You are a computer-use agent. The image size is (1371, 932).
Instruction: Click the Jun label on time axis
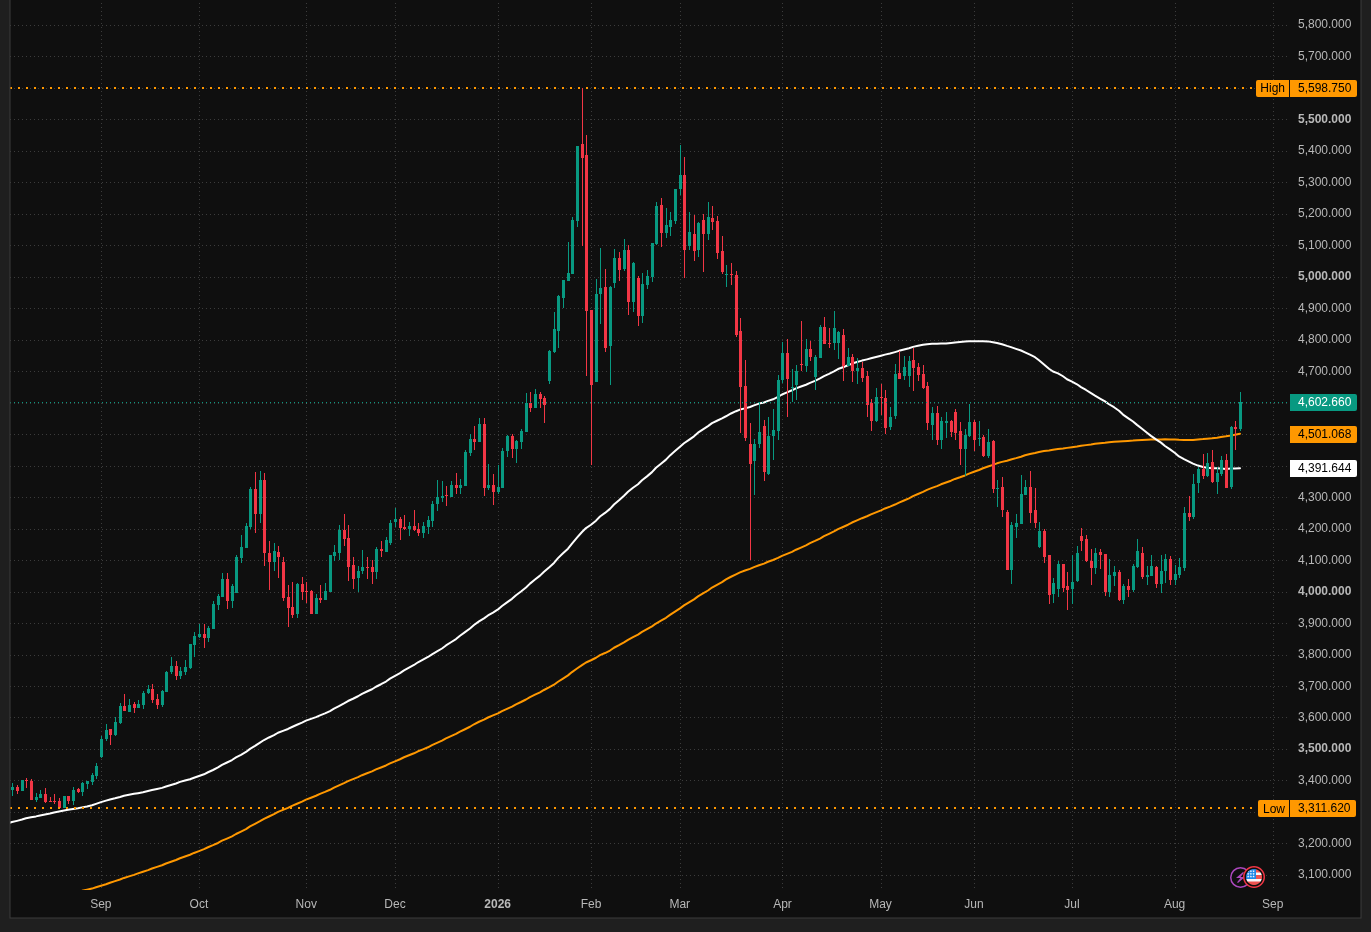tap(974, 904)
